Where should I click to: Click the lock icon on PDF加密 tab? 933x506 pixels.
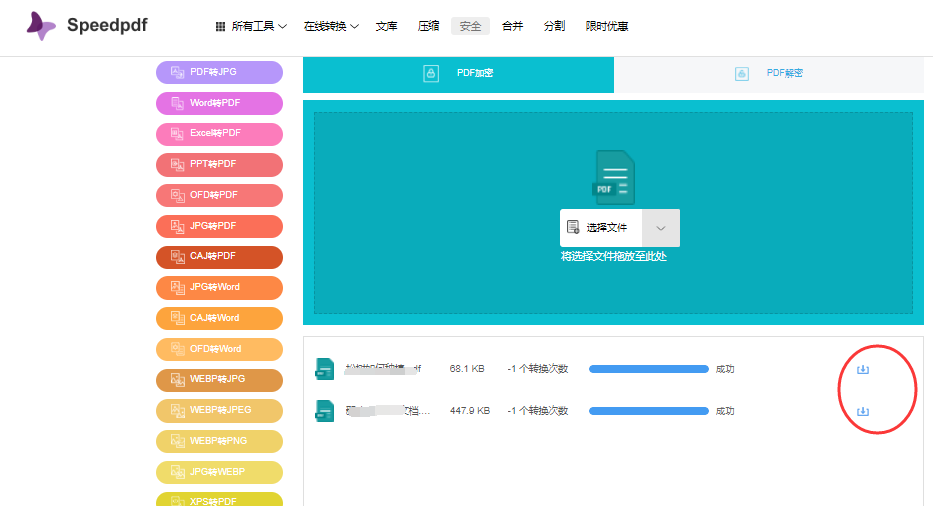431,73
